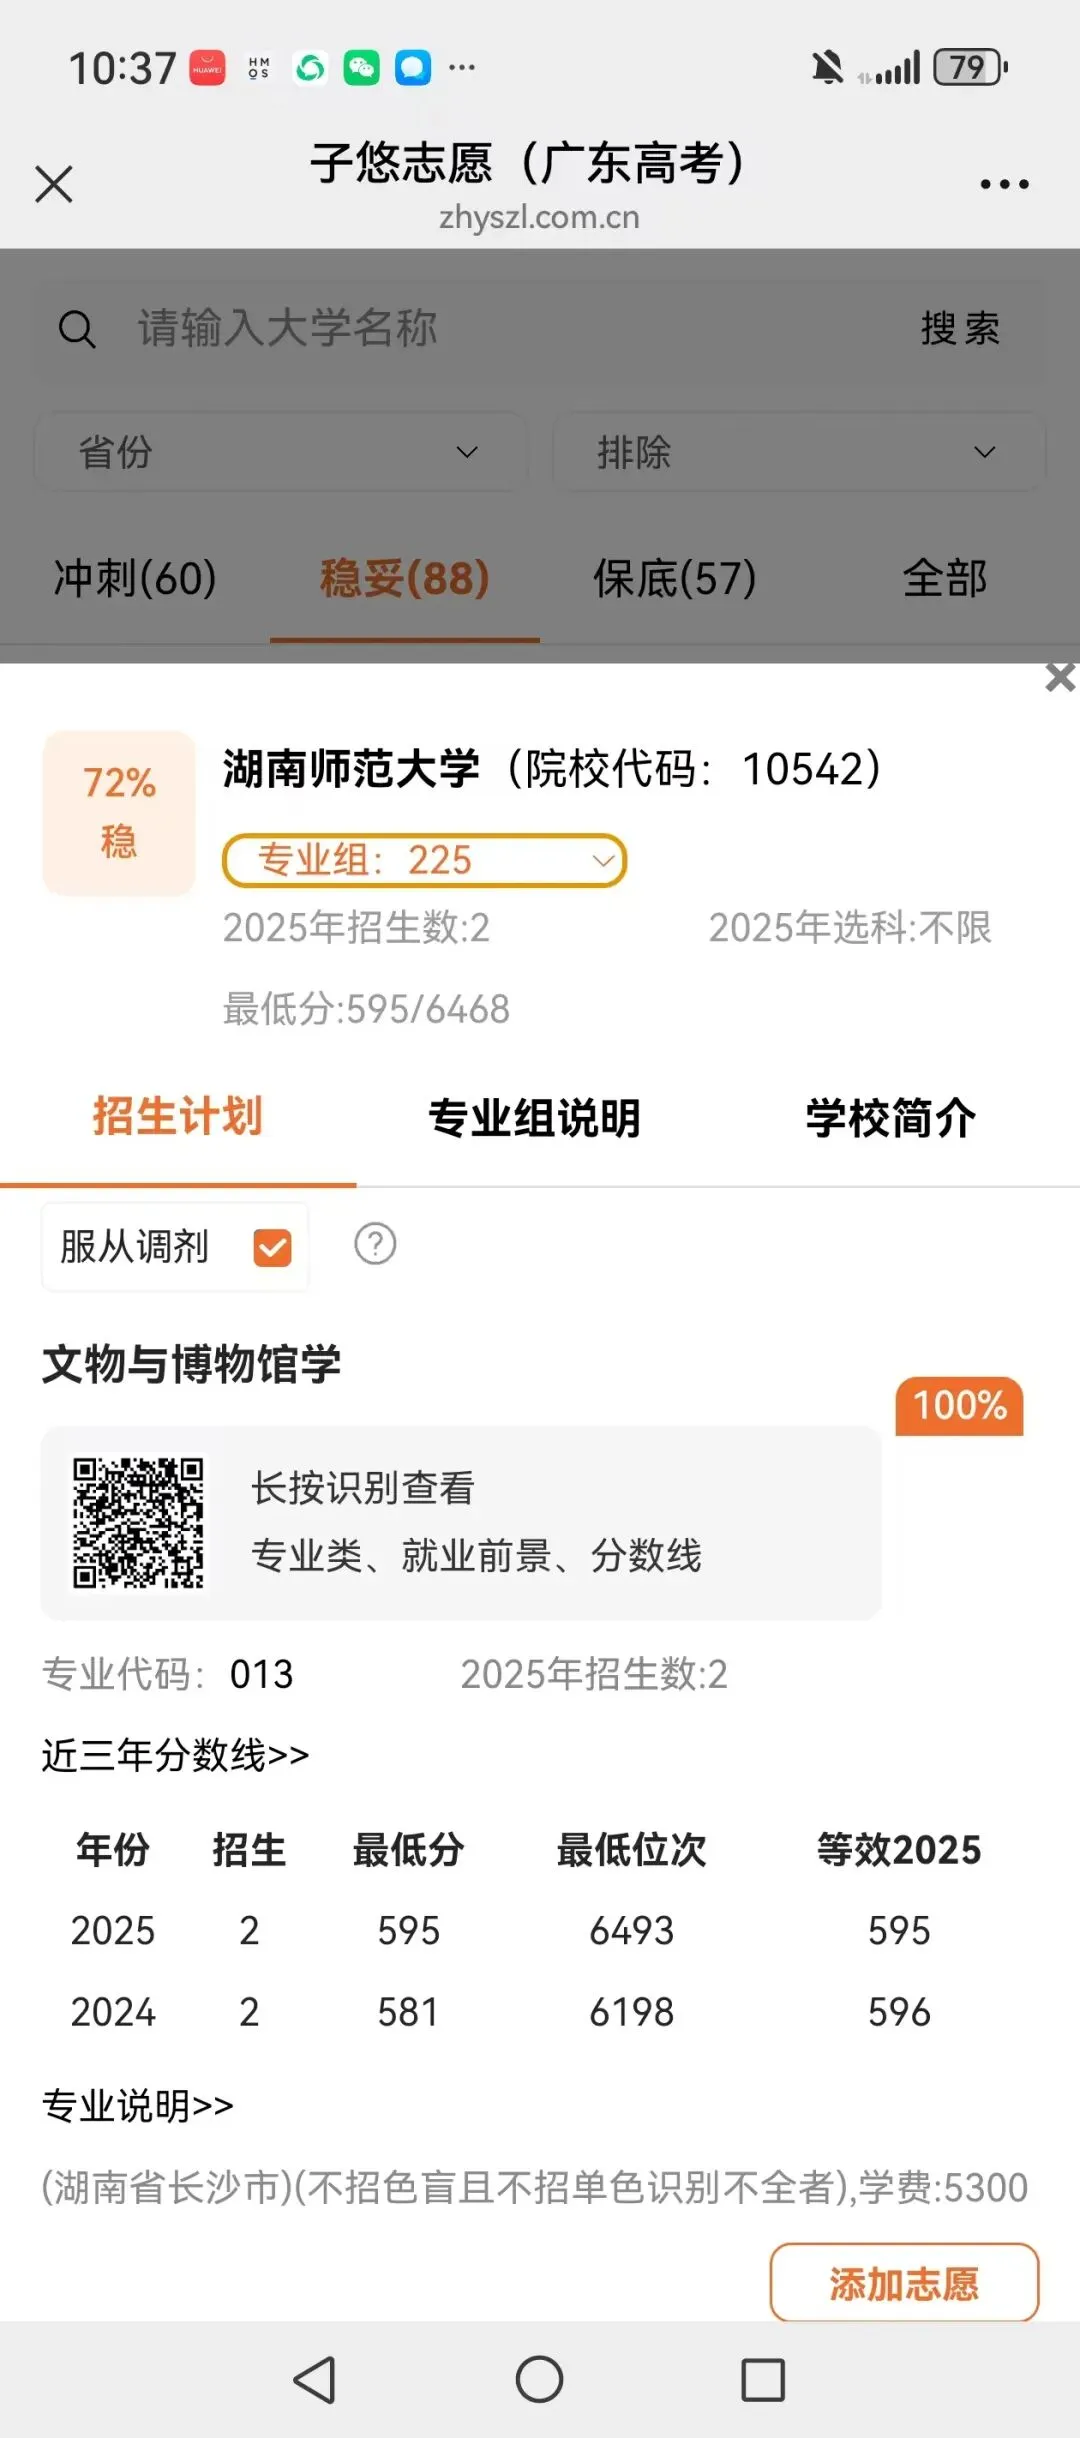1080x2438 pixels.
Task: Switch to the 专业组说明 tab
Action: (534, 1118)
